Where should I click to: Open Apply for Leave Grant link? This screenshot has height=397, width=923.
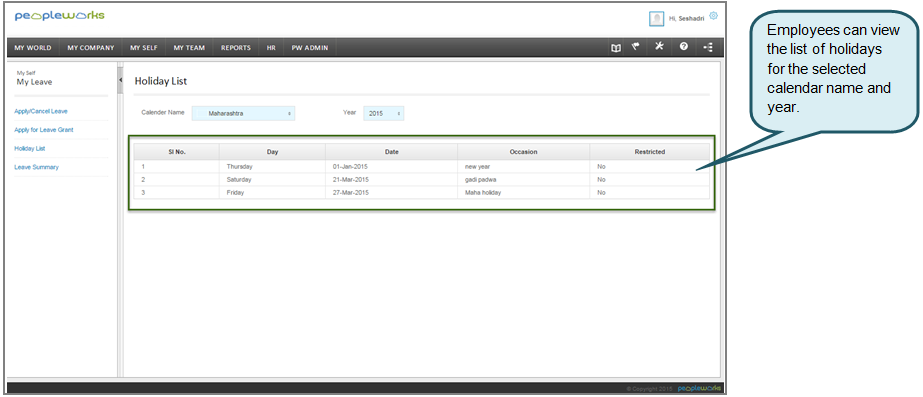tap(44, 130)
